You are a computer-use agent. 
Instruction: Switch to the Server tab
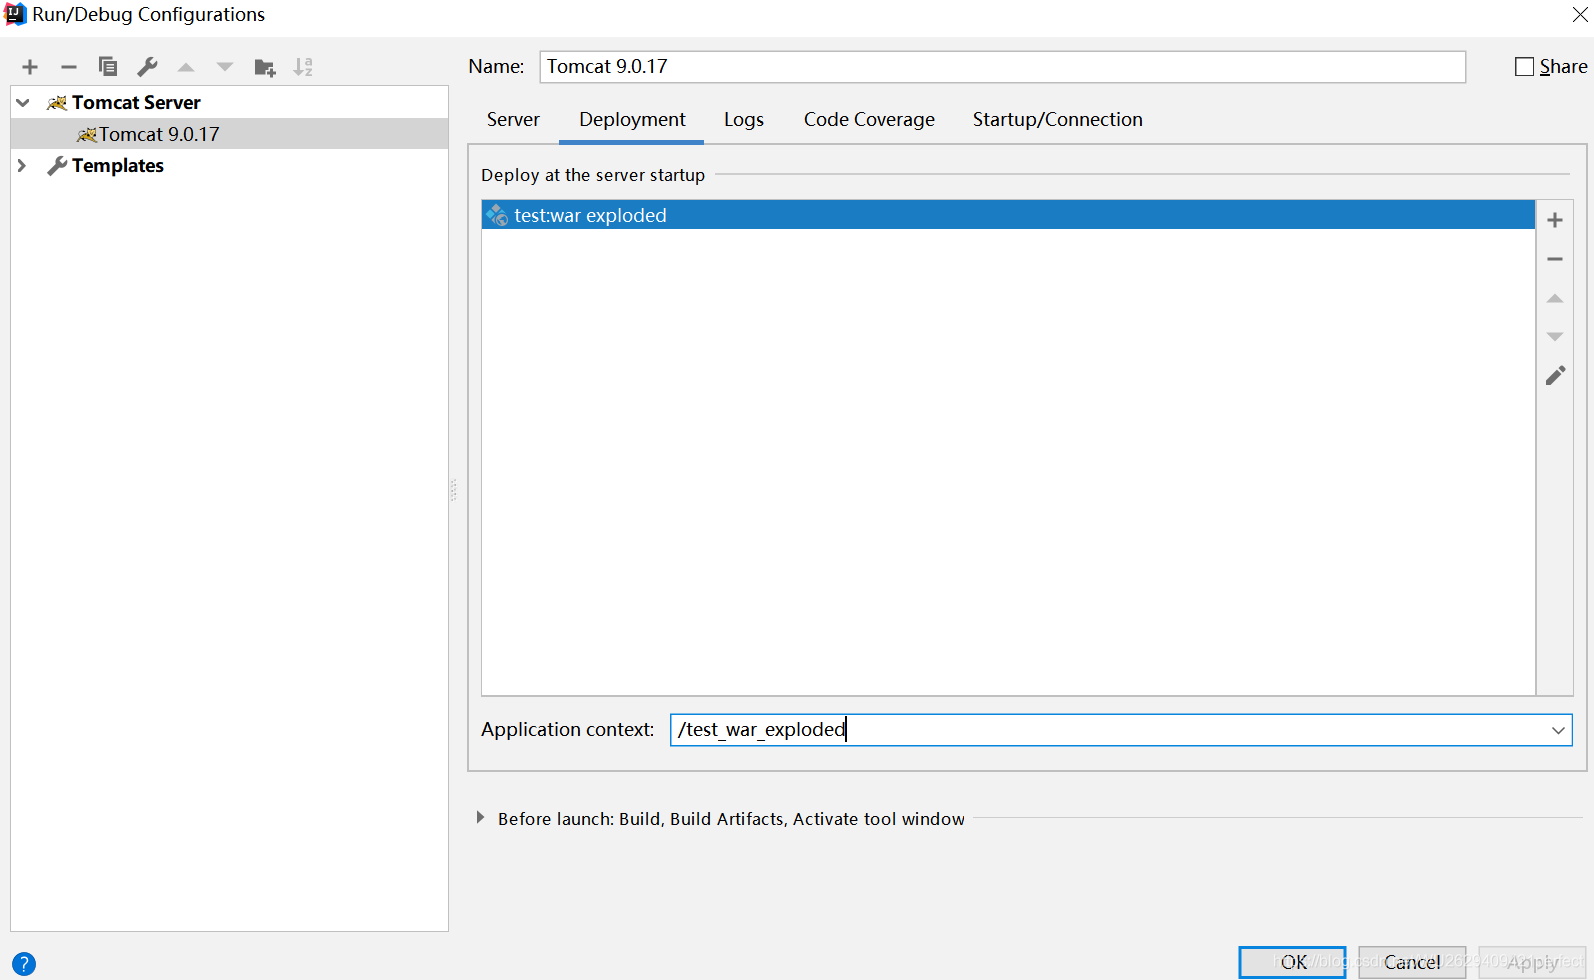click(x=513, y=120)
